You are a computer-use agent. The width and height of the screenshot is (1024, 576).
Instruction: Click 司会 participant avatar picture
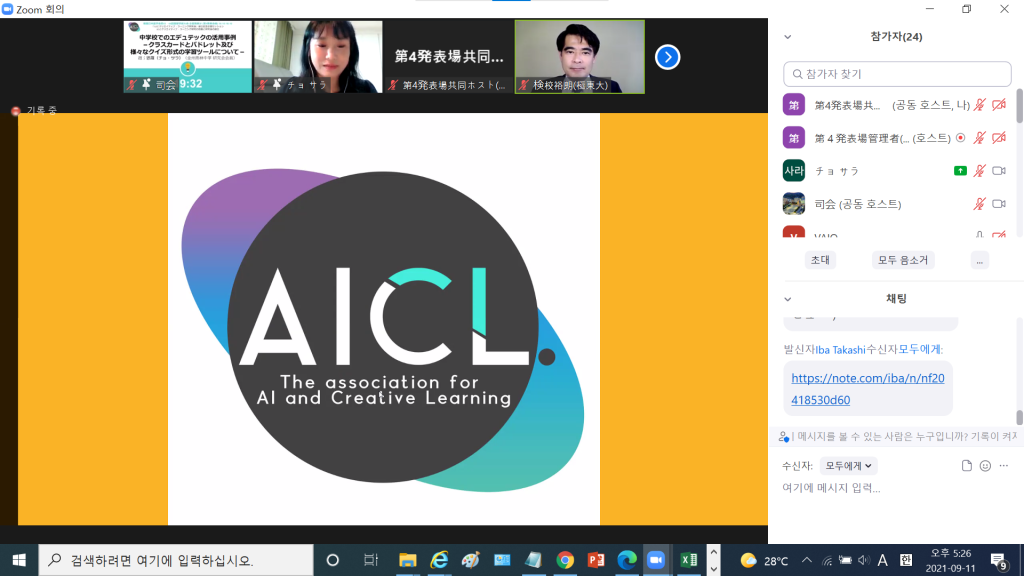click(x=793, y=204)
